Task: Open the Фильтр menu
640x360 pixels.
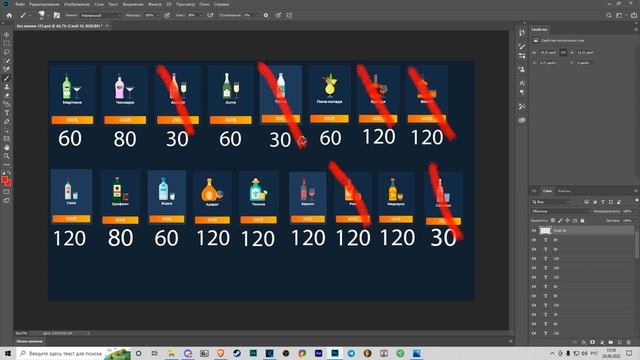Action: click(155, 4)
